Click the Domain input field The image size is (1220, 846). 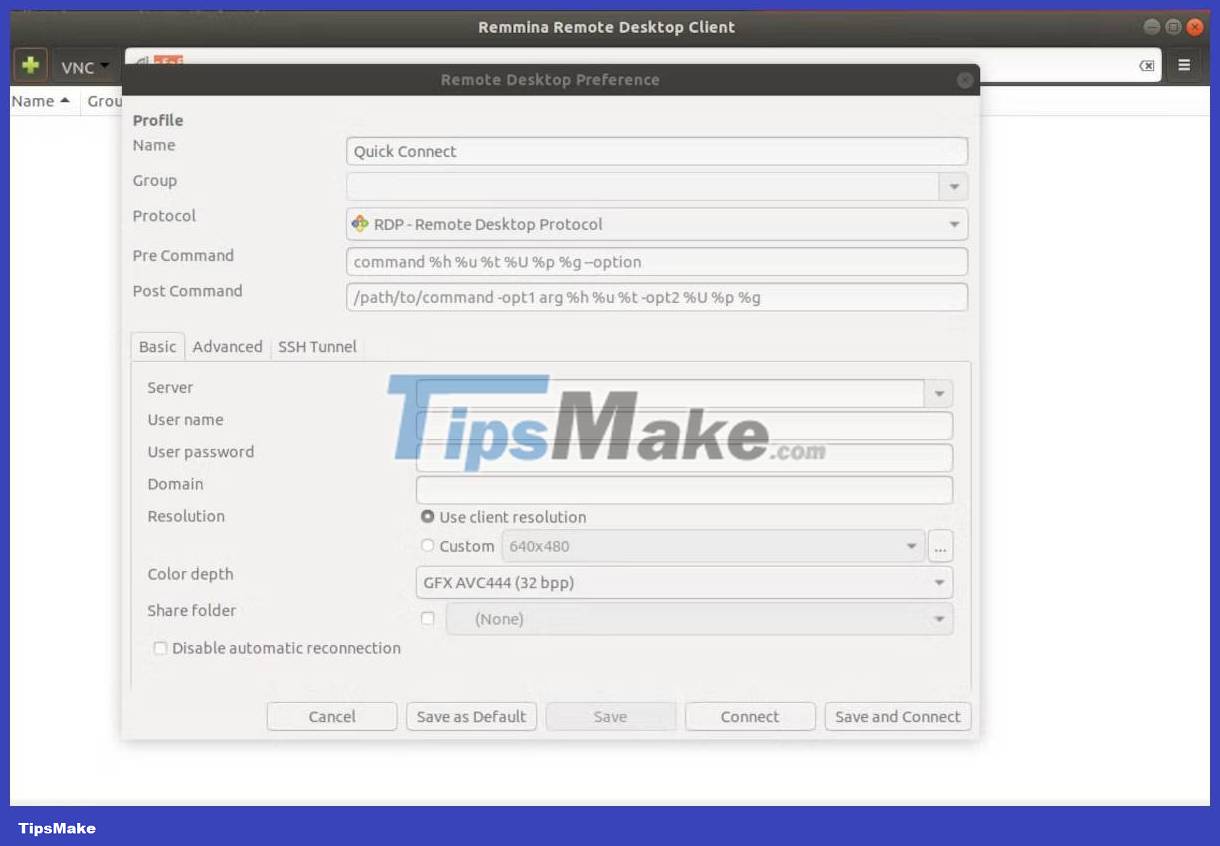coord(684,490)
